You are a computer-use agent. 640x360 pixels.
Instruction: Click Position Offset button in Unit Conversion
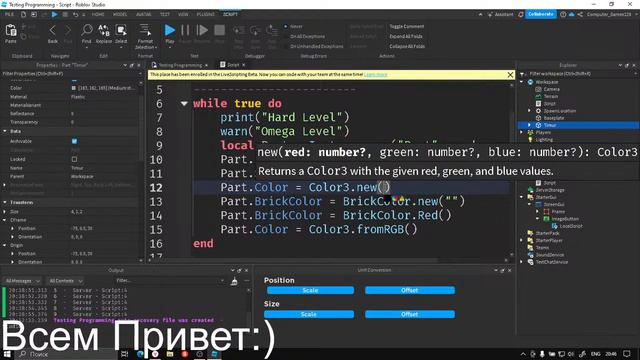(409, 290)
